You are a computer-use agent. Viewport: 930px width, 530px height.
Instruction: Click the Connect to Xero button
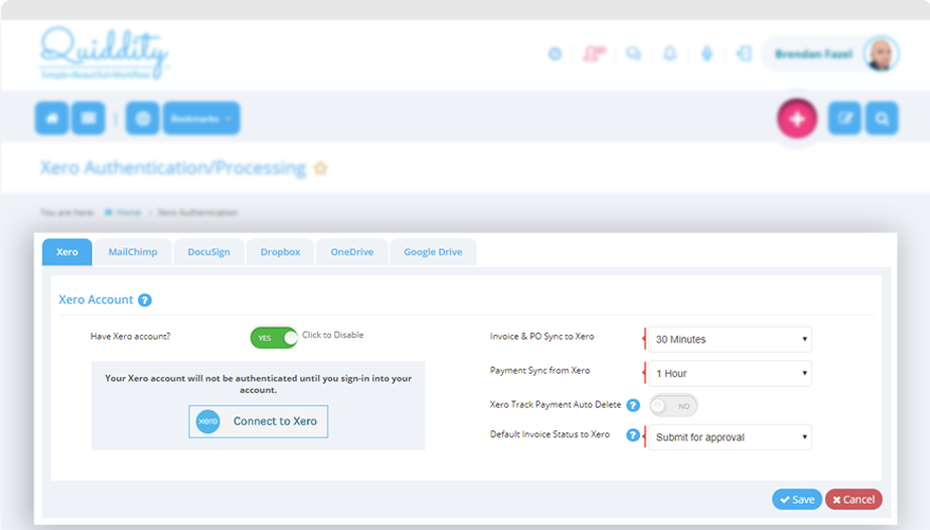pos(258,422)
